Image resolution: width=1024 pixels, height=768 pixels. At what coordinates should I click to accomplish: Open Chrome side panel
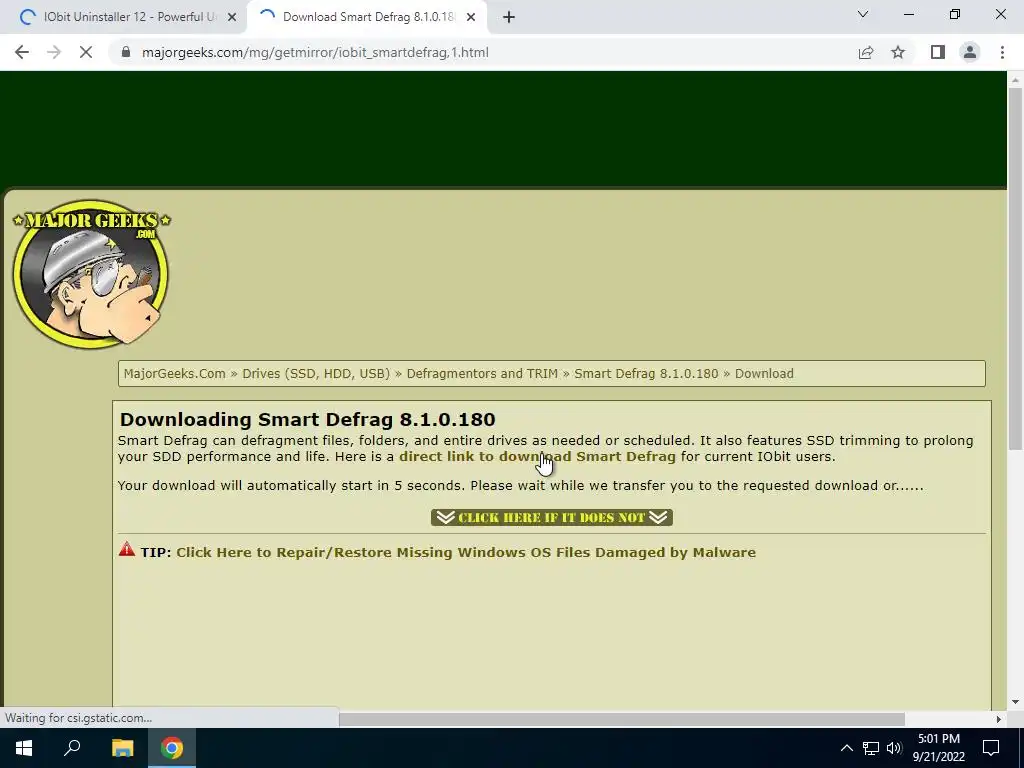click(938, 52)
